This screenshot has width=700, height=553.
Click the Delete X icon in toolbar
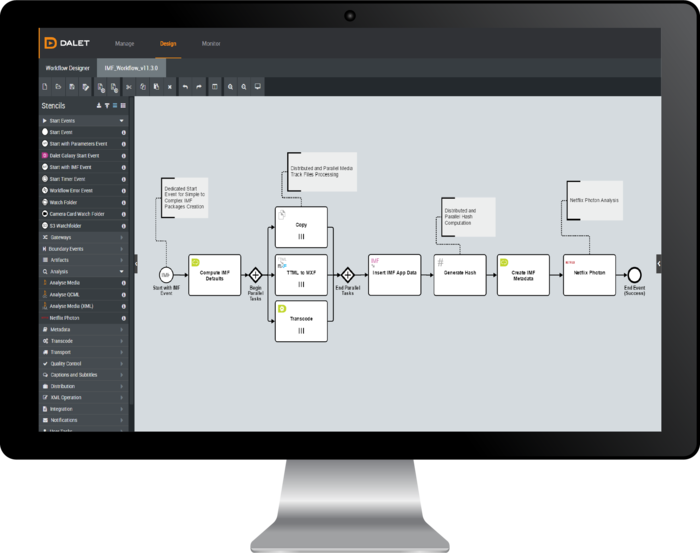[x=170, y=87]
